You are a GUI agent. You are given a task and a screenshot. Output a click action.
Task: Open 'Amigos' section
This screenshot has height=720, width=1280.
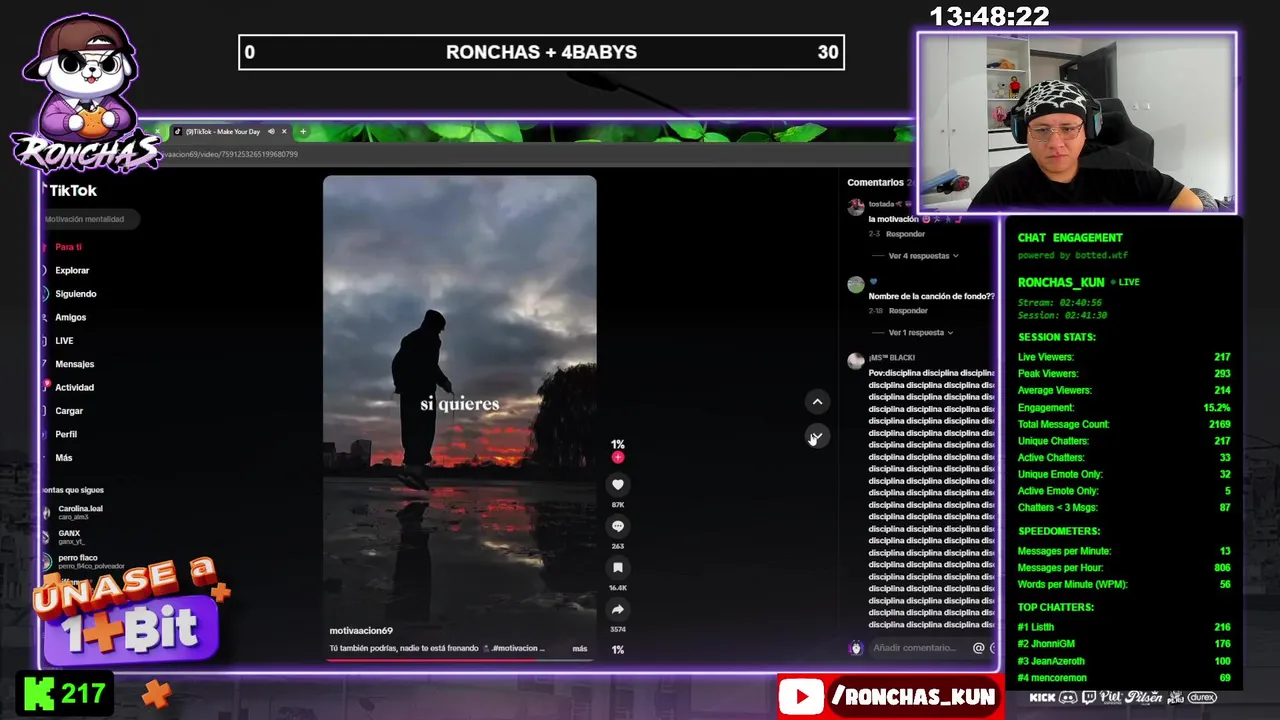(71, 317)
